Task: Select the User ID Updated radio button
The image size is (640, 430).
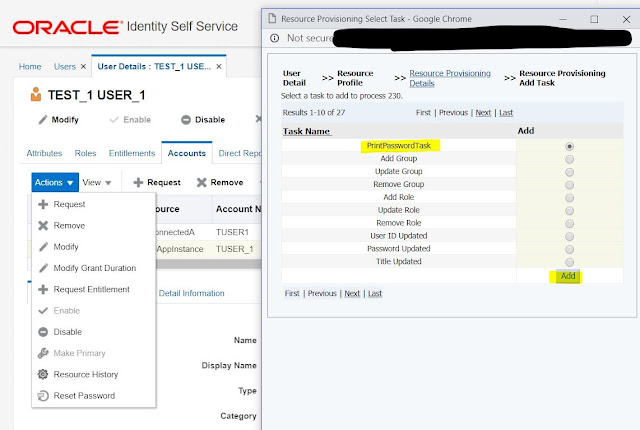Action: (569, 236)
